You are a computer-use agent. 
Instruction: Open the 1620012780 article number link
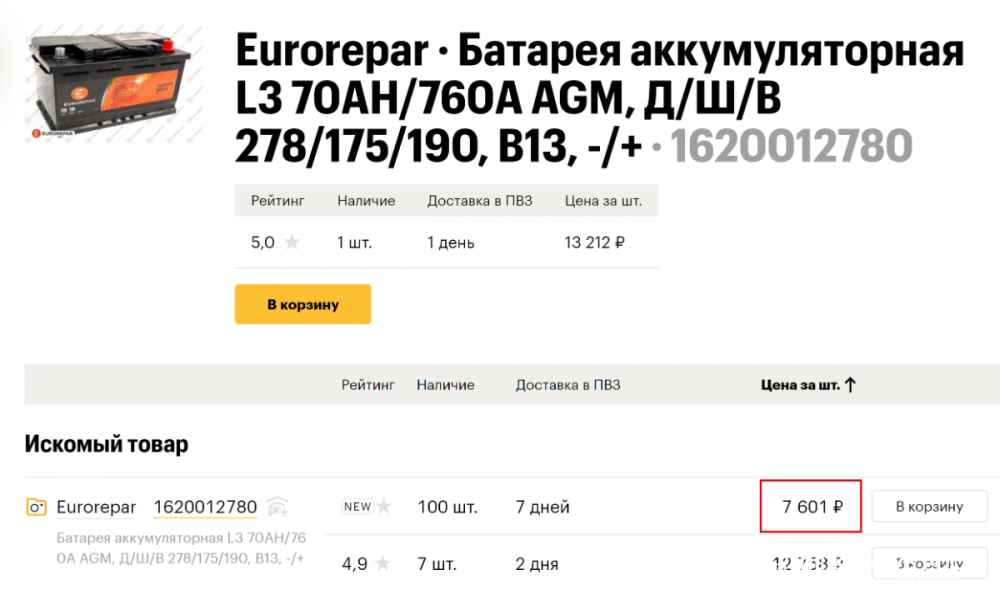[205, 507]
